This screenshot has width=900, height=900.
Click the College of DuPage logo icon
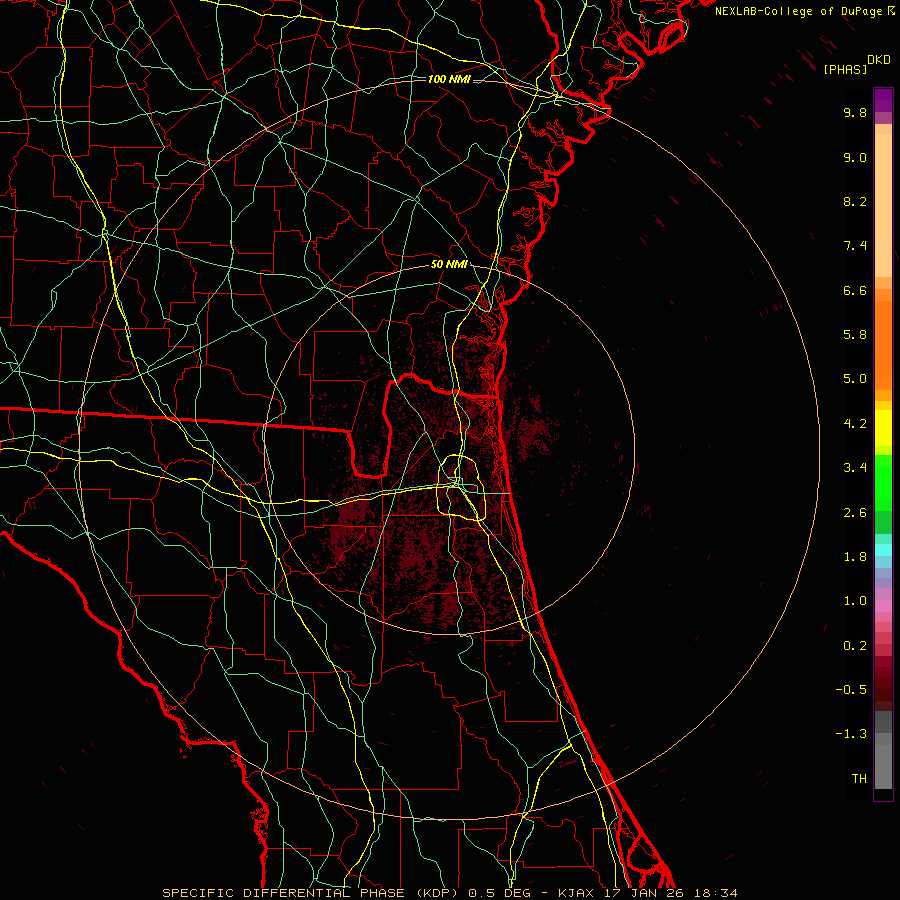pyautogui.click(x=889, y=11)
